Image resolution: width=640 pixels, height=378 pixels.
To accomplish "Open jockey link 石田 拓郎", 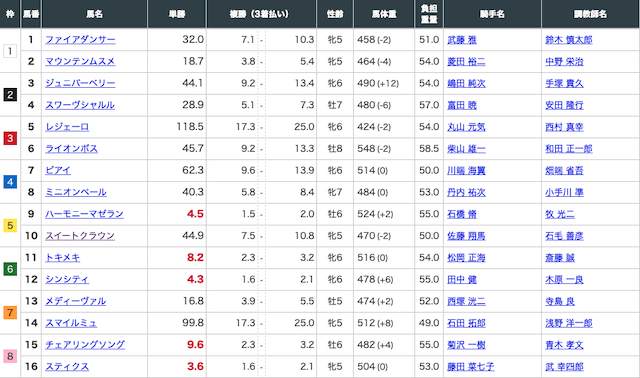I will (467, 323).
